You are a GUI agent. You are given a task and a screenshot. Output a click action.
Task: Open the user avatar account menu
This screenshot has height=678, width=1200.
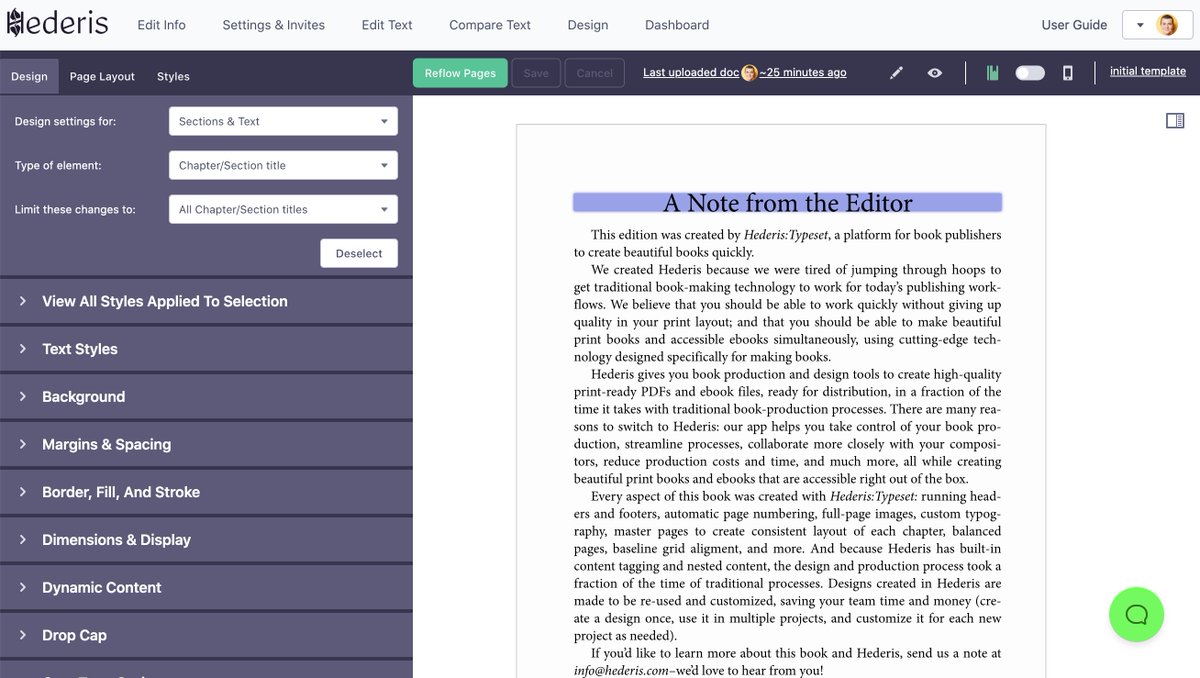(1168, 24)
